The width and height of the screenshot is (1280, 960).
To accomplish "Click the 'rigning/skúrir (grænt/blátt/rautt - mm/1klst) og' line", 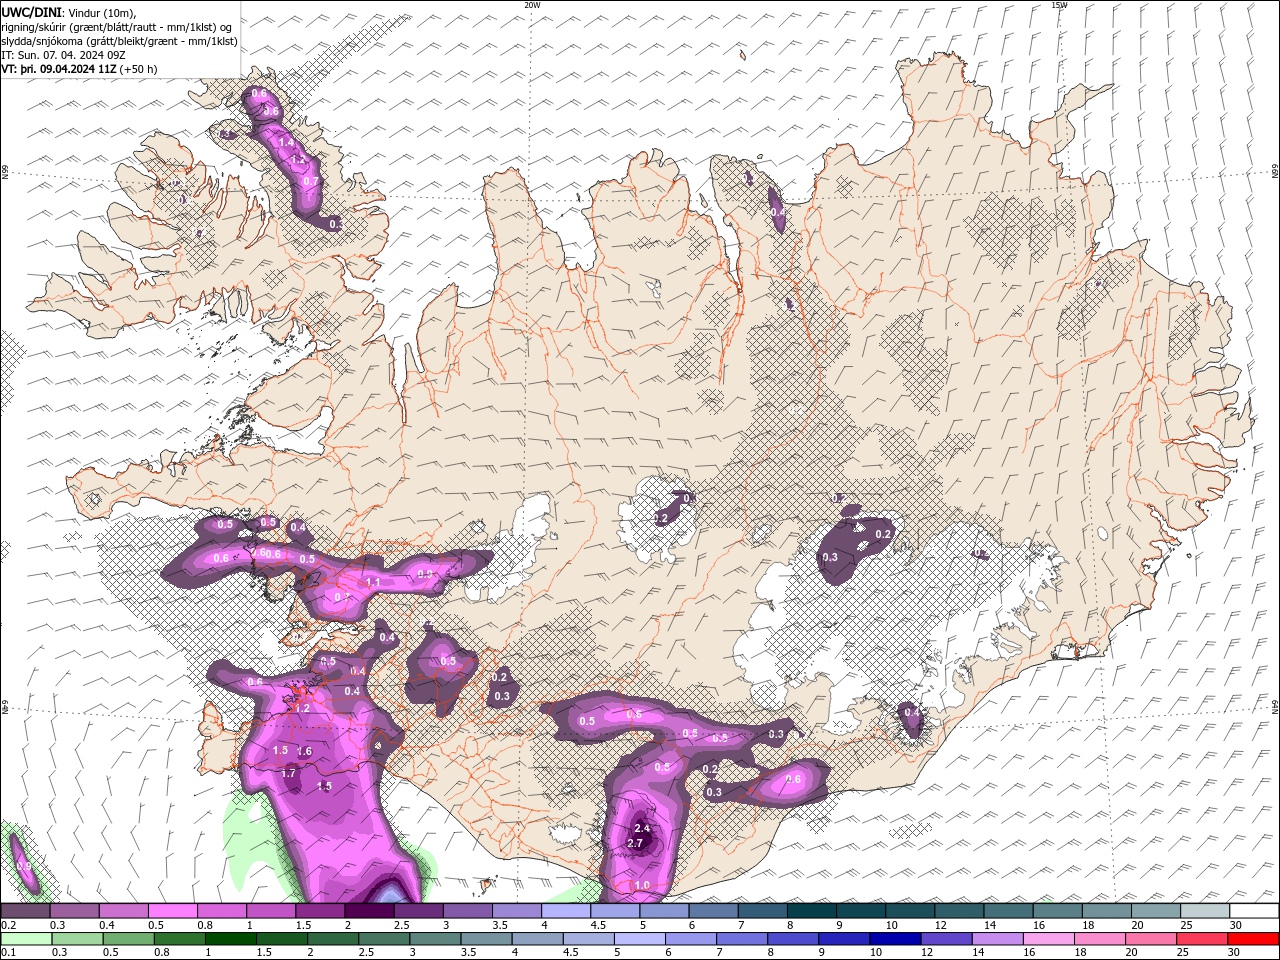I will 116,27.
